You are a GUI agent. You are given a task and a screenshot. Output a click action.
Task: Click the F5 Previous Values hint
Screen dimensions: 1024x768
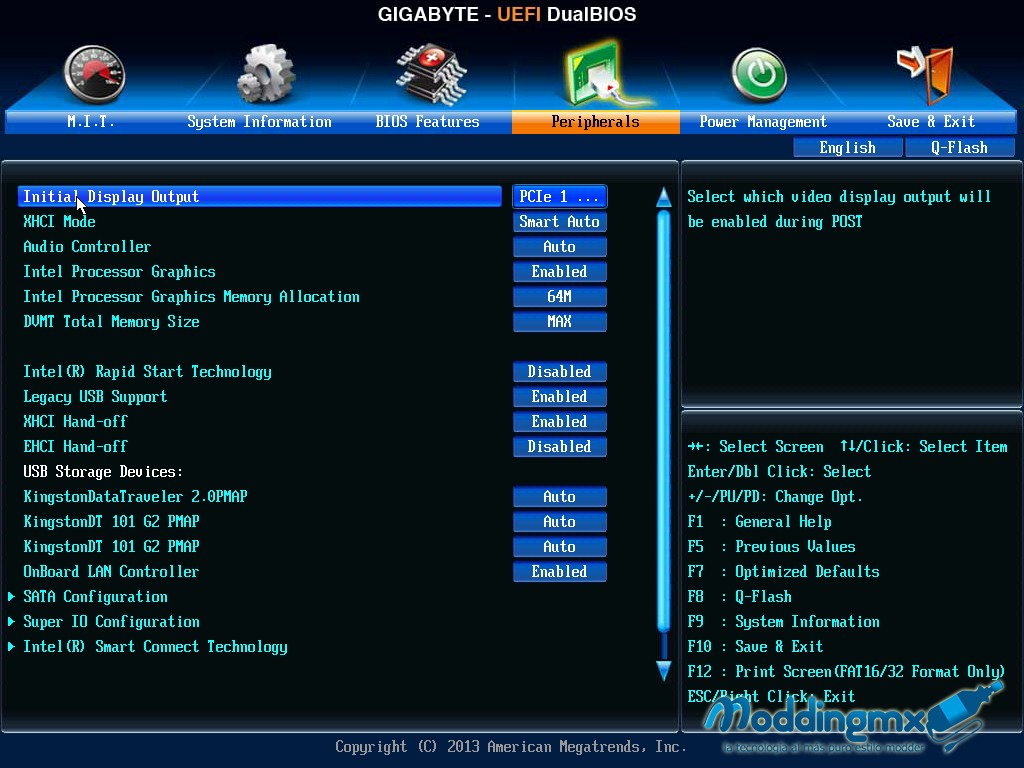pyautogui.click(x=771, y=547)
